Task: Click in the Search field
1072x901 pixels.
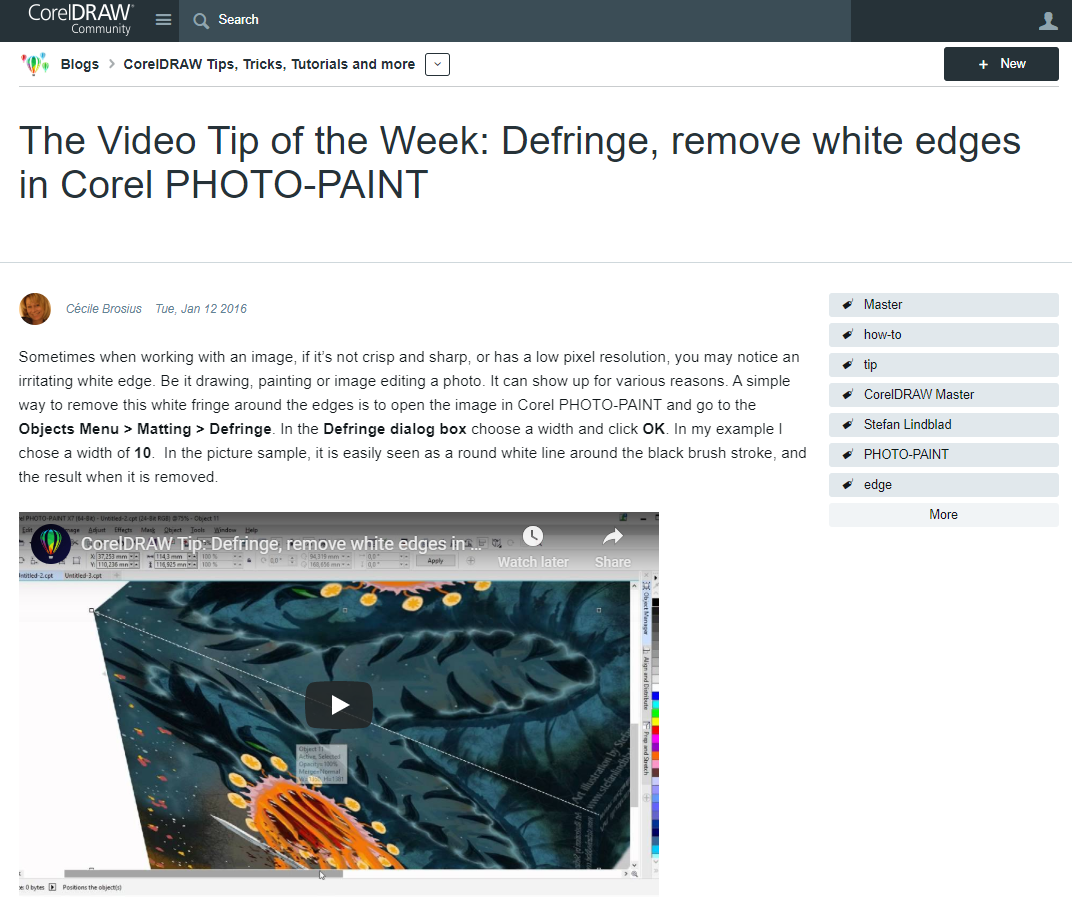Action: (515, 21)
